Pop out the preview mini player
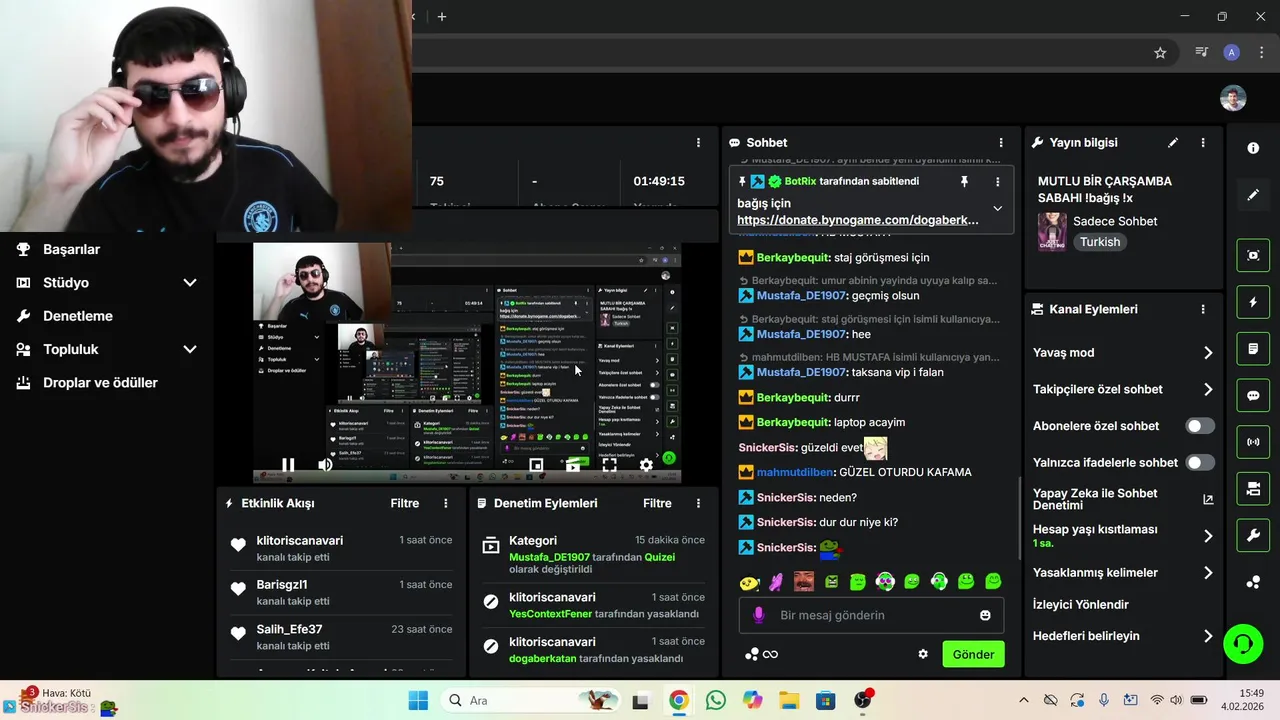 [536, 465]
